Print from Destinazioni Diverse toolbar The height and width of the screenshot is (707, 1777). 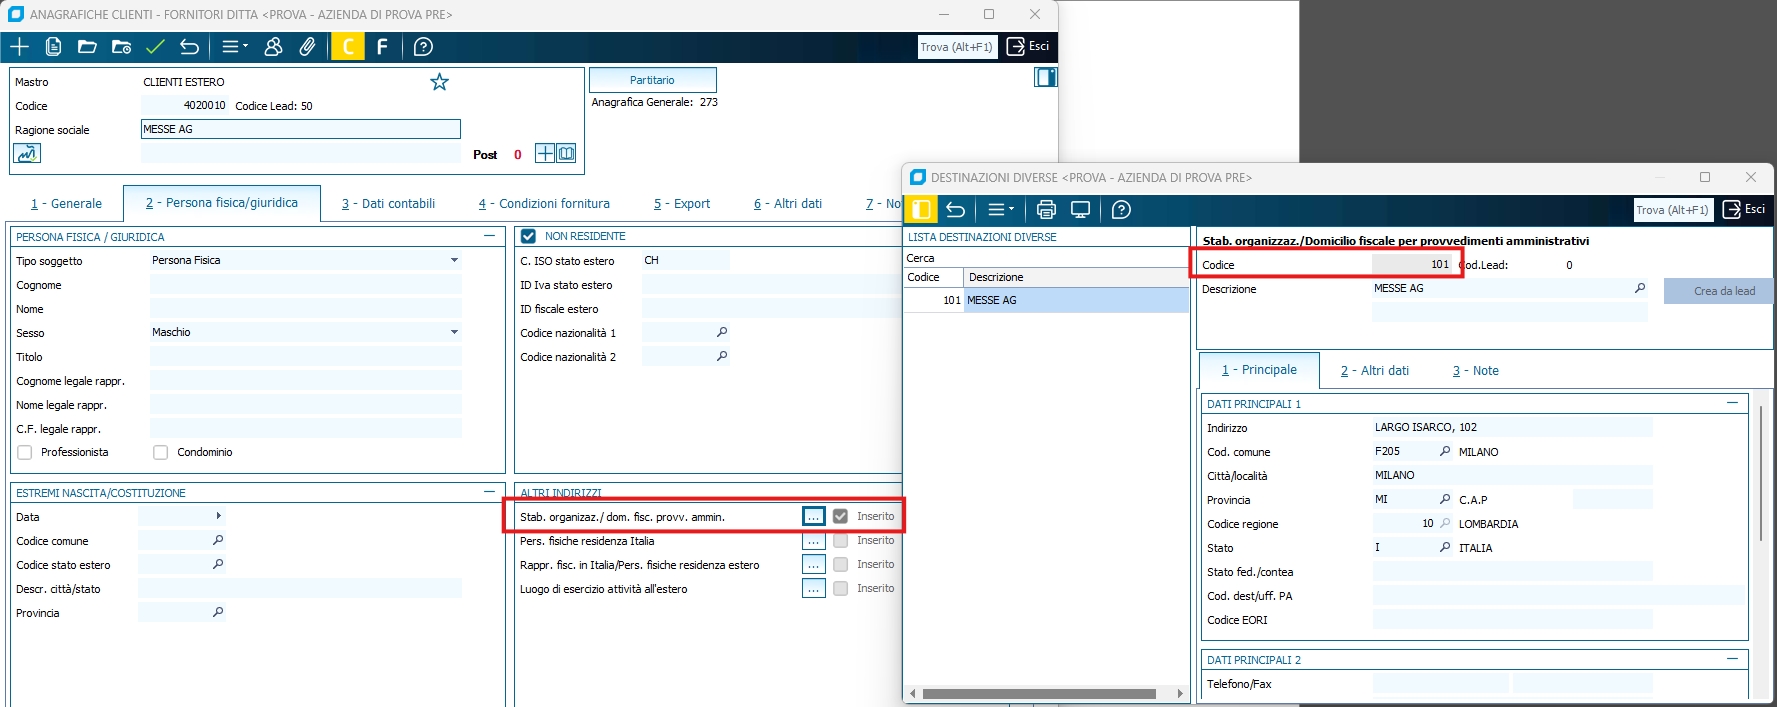pyautogui.click(x=1046, y=210)
